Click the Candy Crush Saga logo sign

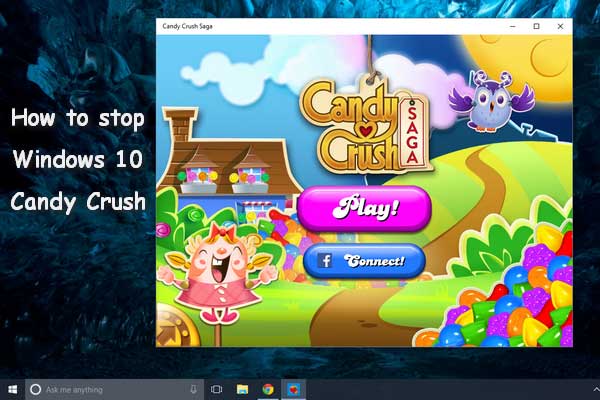pyautogui.click(x=366, y=126)
